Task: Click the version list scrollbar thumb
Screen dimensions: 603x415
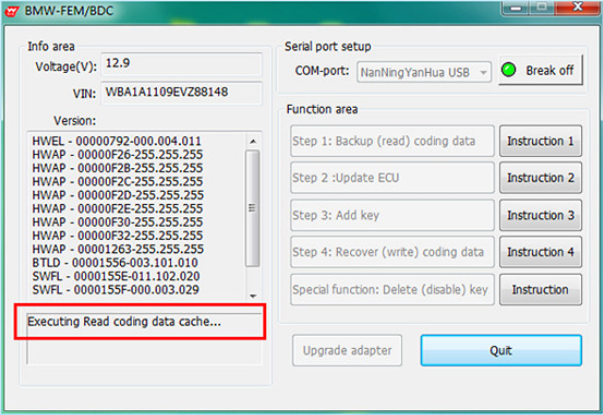Action: pos(252,208)
